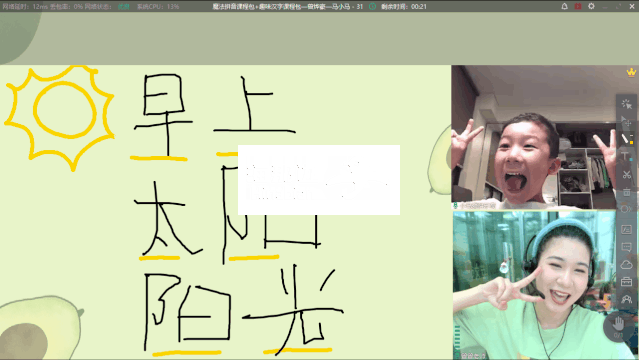This screenshot has height=360, width=639.
Task: Open the cloud storage icon
Action: 626,265
